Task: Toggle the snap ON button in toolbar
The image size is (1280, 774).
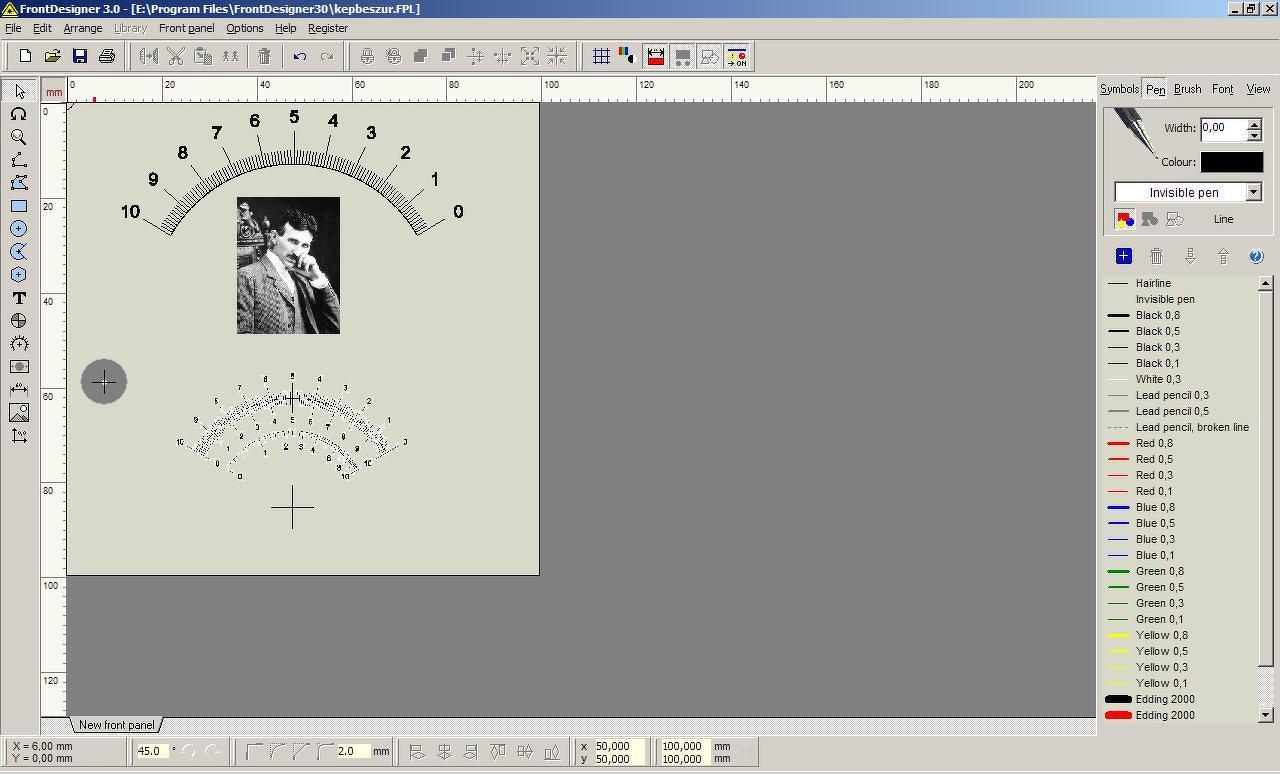Action: pos(736,57)
